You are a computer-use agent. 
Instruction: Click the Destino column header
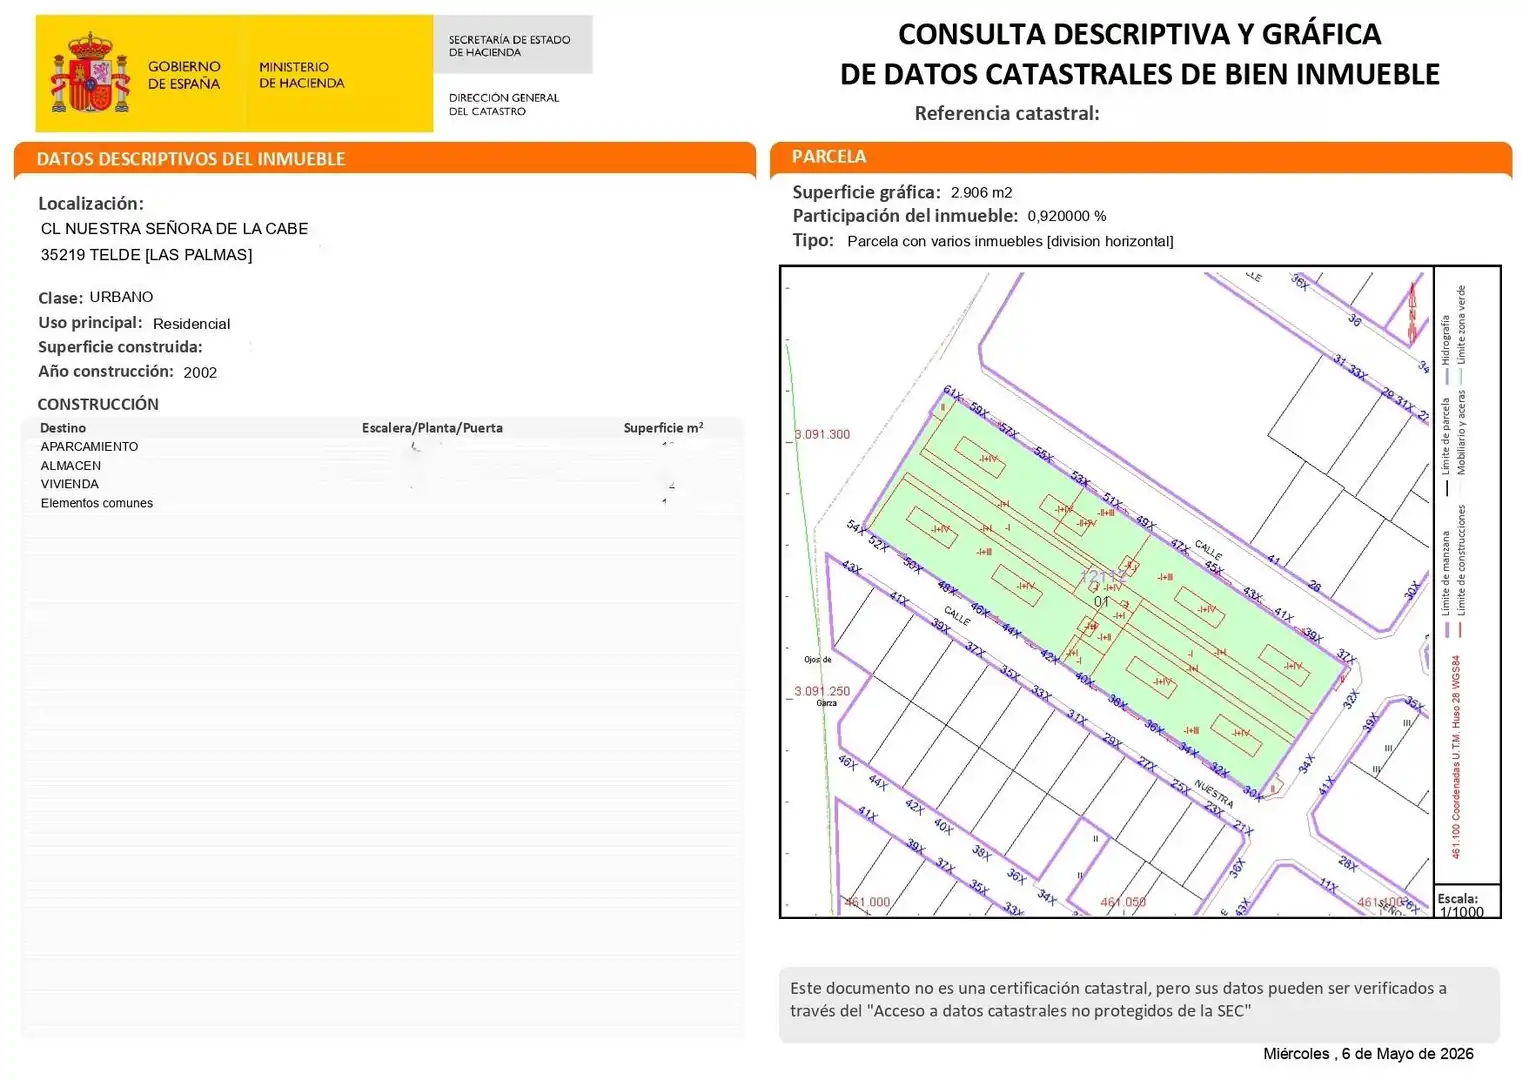(63, 428)
